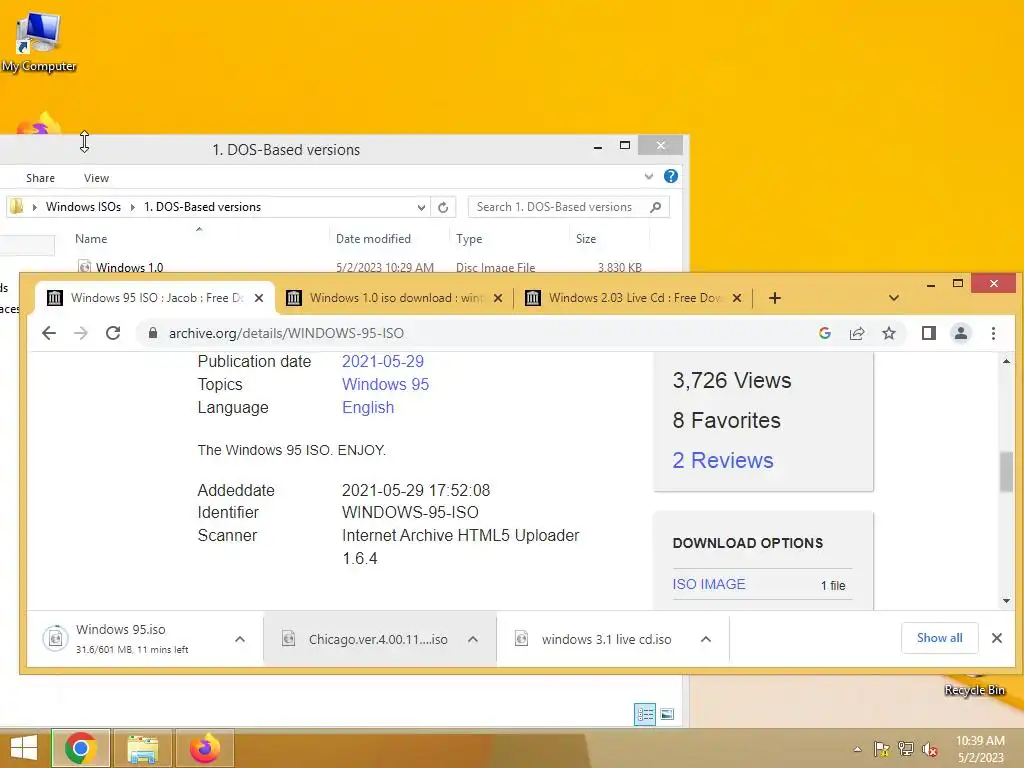View site info via the padlock icon
Image resolution: width=1024 pixels, height=768 pixels.
pyautogui.click(x=153, y=333)
